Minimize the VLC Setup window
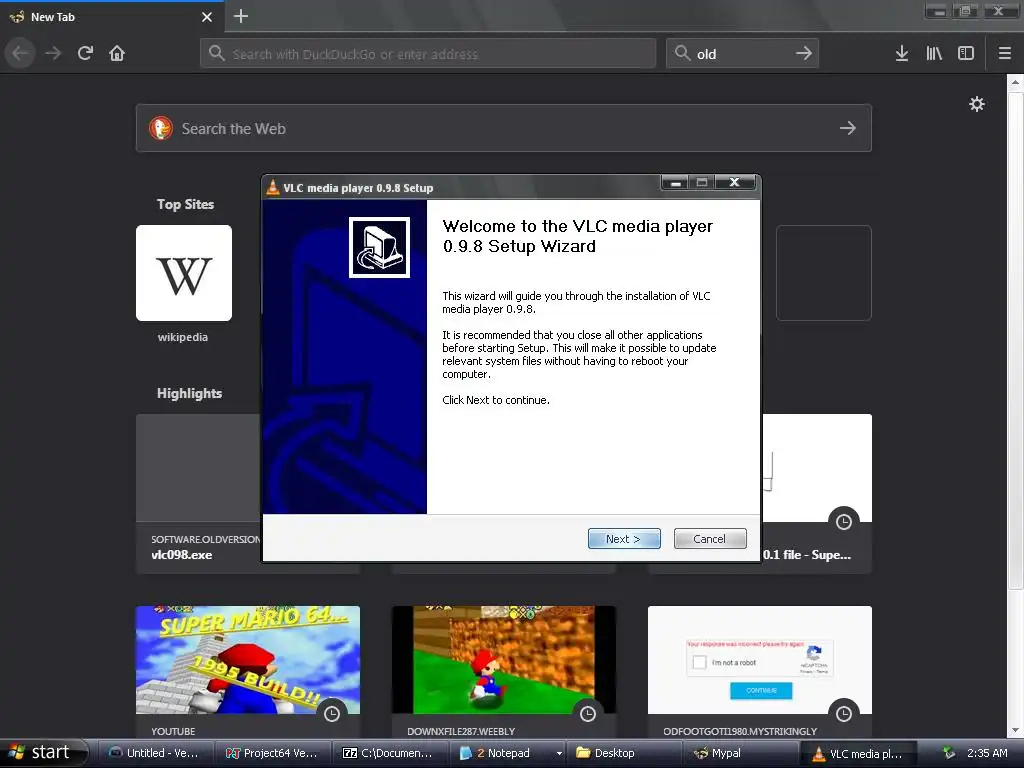1024x768 pixels. (676, 182)
